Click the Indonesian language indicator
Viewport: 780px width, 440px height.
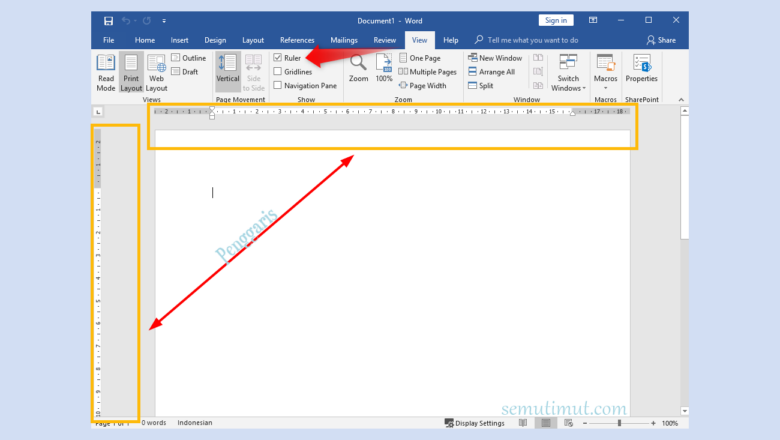coord(195,423)
